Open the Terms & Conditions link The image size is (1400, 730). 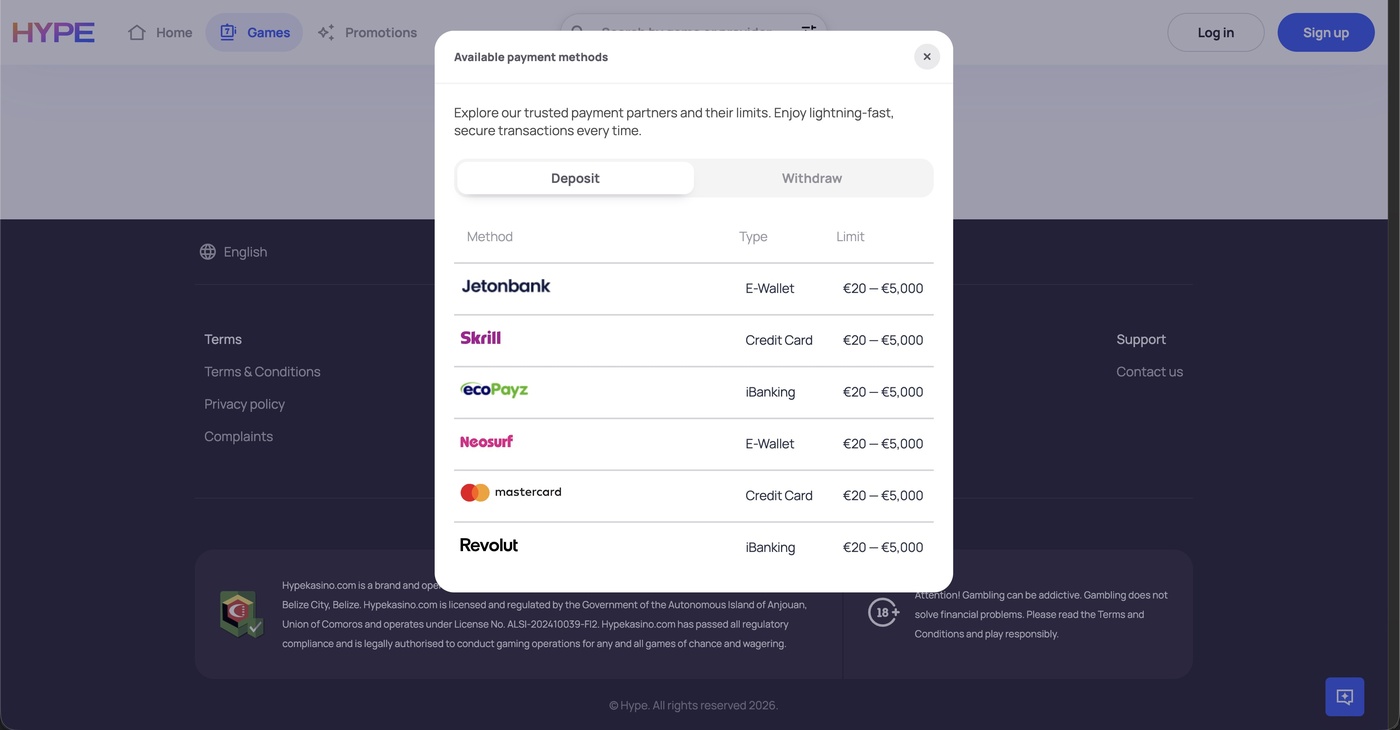click(262, 372)
